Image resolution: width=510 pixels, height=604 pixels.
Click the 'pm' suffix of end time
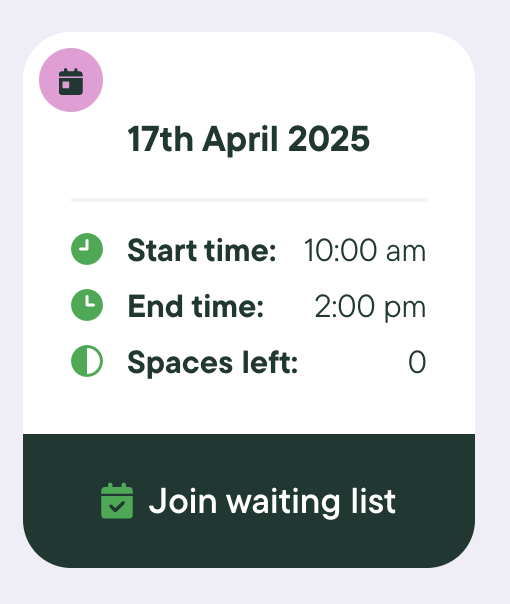click(x=406, y=310)
